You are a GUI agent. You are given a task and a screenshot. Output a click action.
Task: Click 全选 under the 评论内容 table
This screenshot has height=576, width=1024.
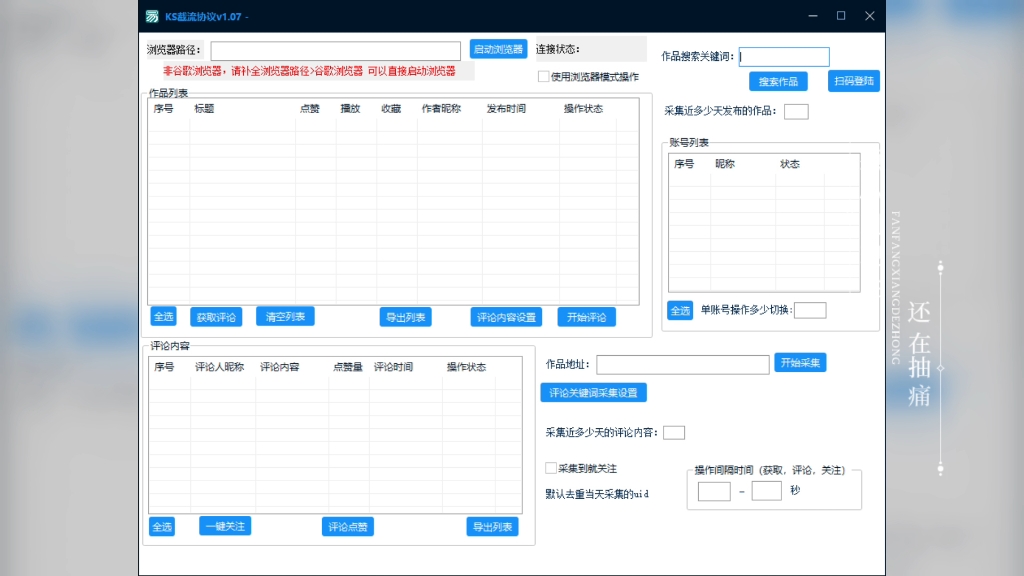tap(162, 527)
